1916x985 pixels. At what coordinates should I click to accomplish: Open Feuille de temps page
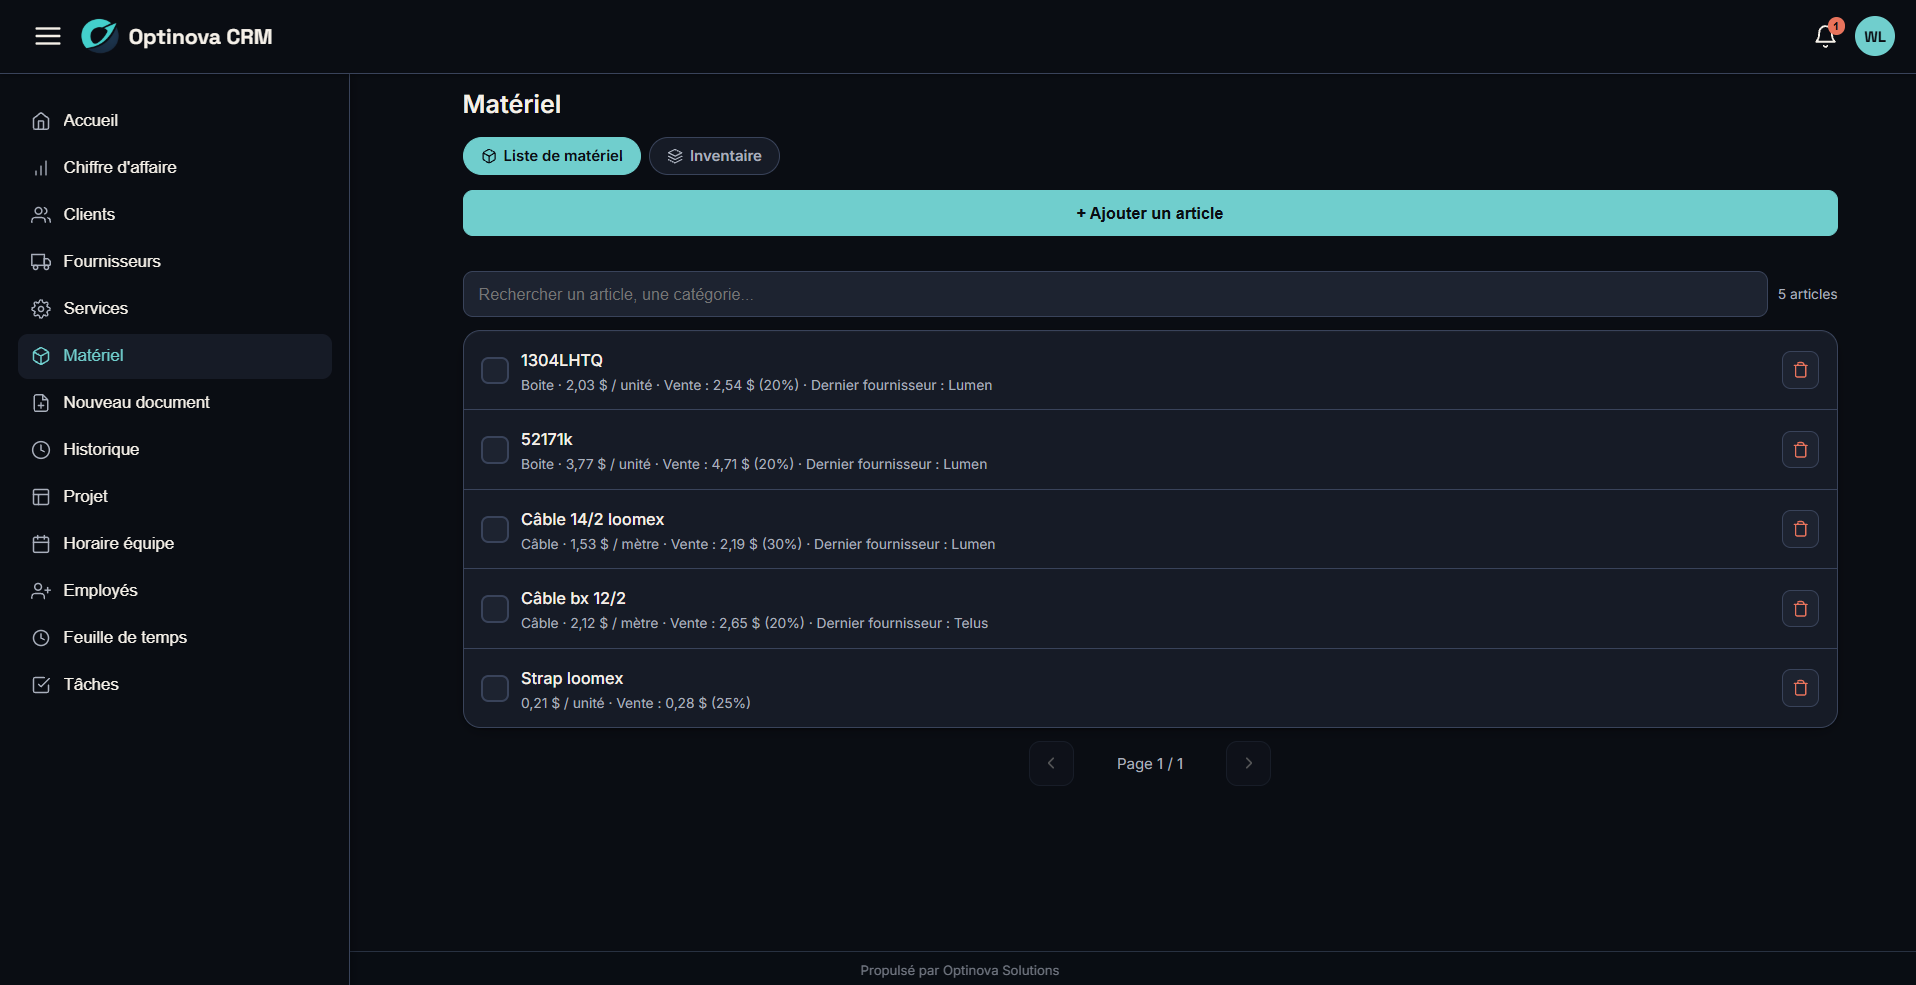175,638
